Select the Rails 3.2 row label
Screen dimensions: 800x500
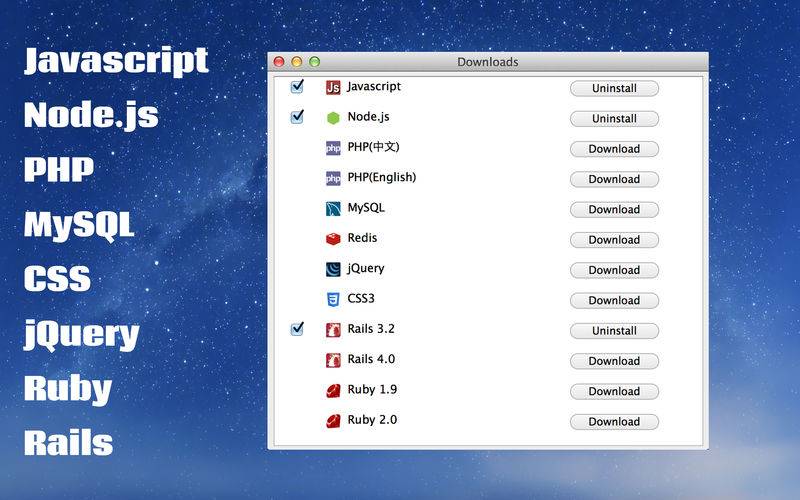(x=371, y=329)
